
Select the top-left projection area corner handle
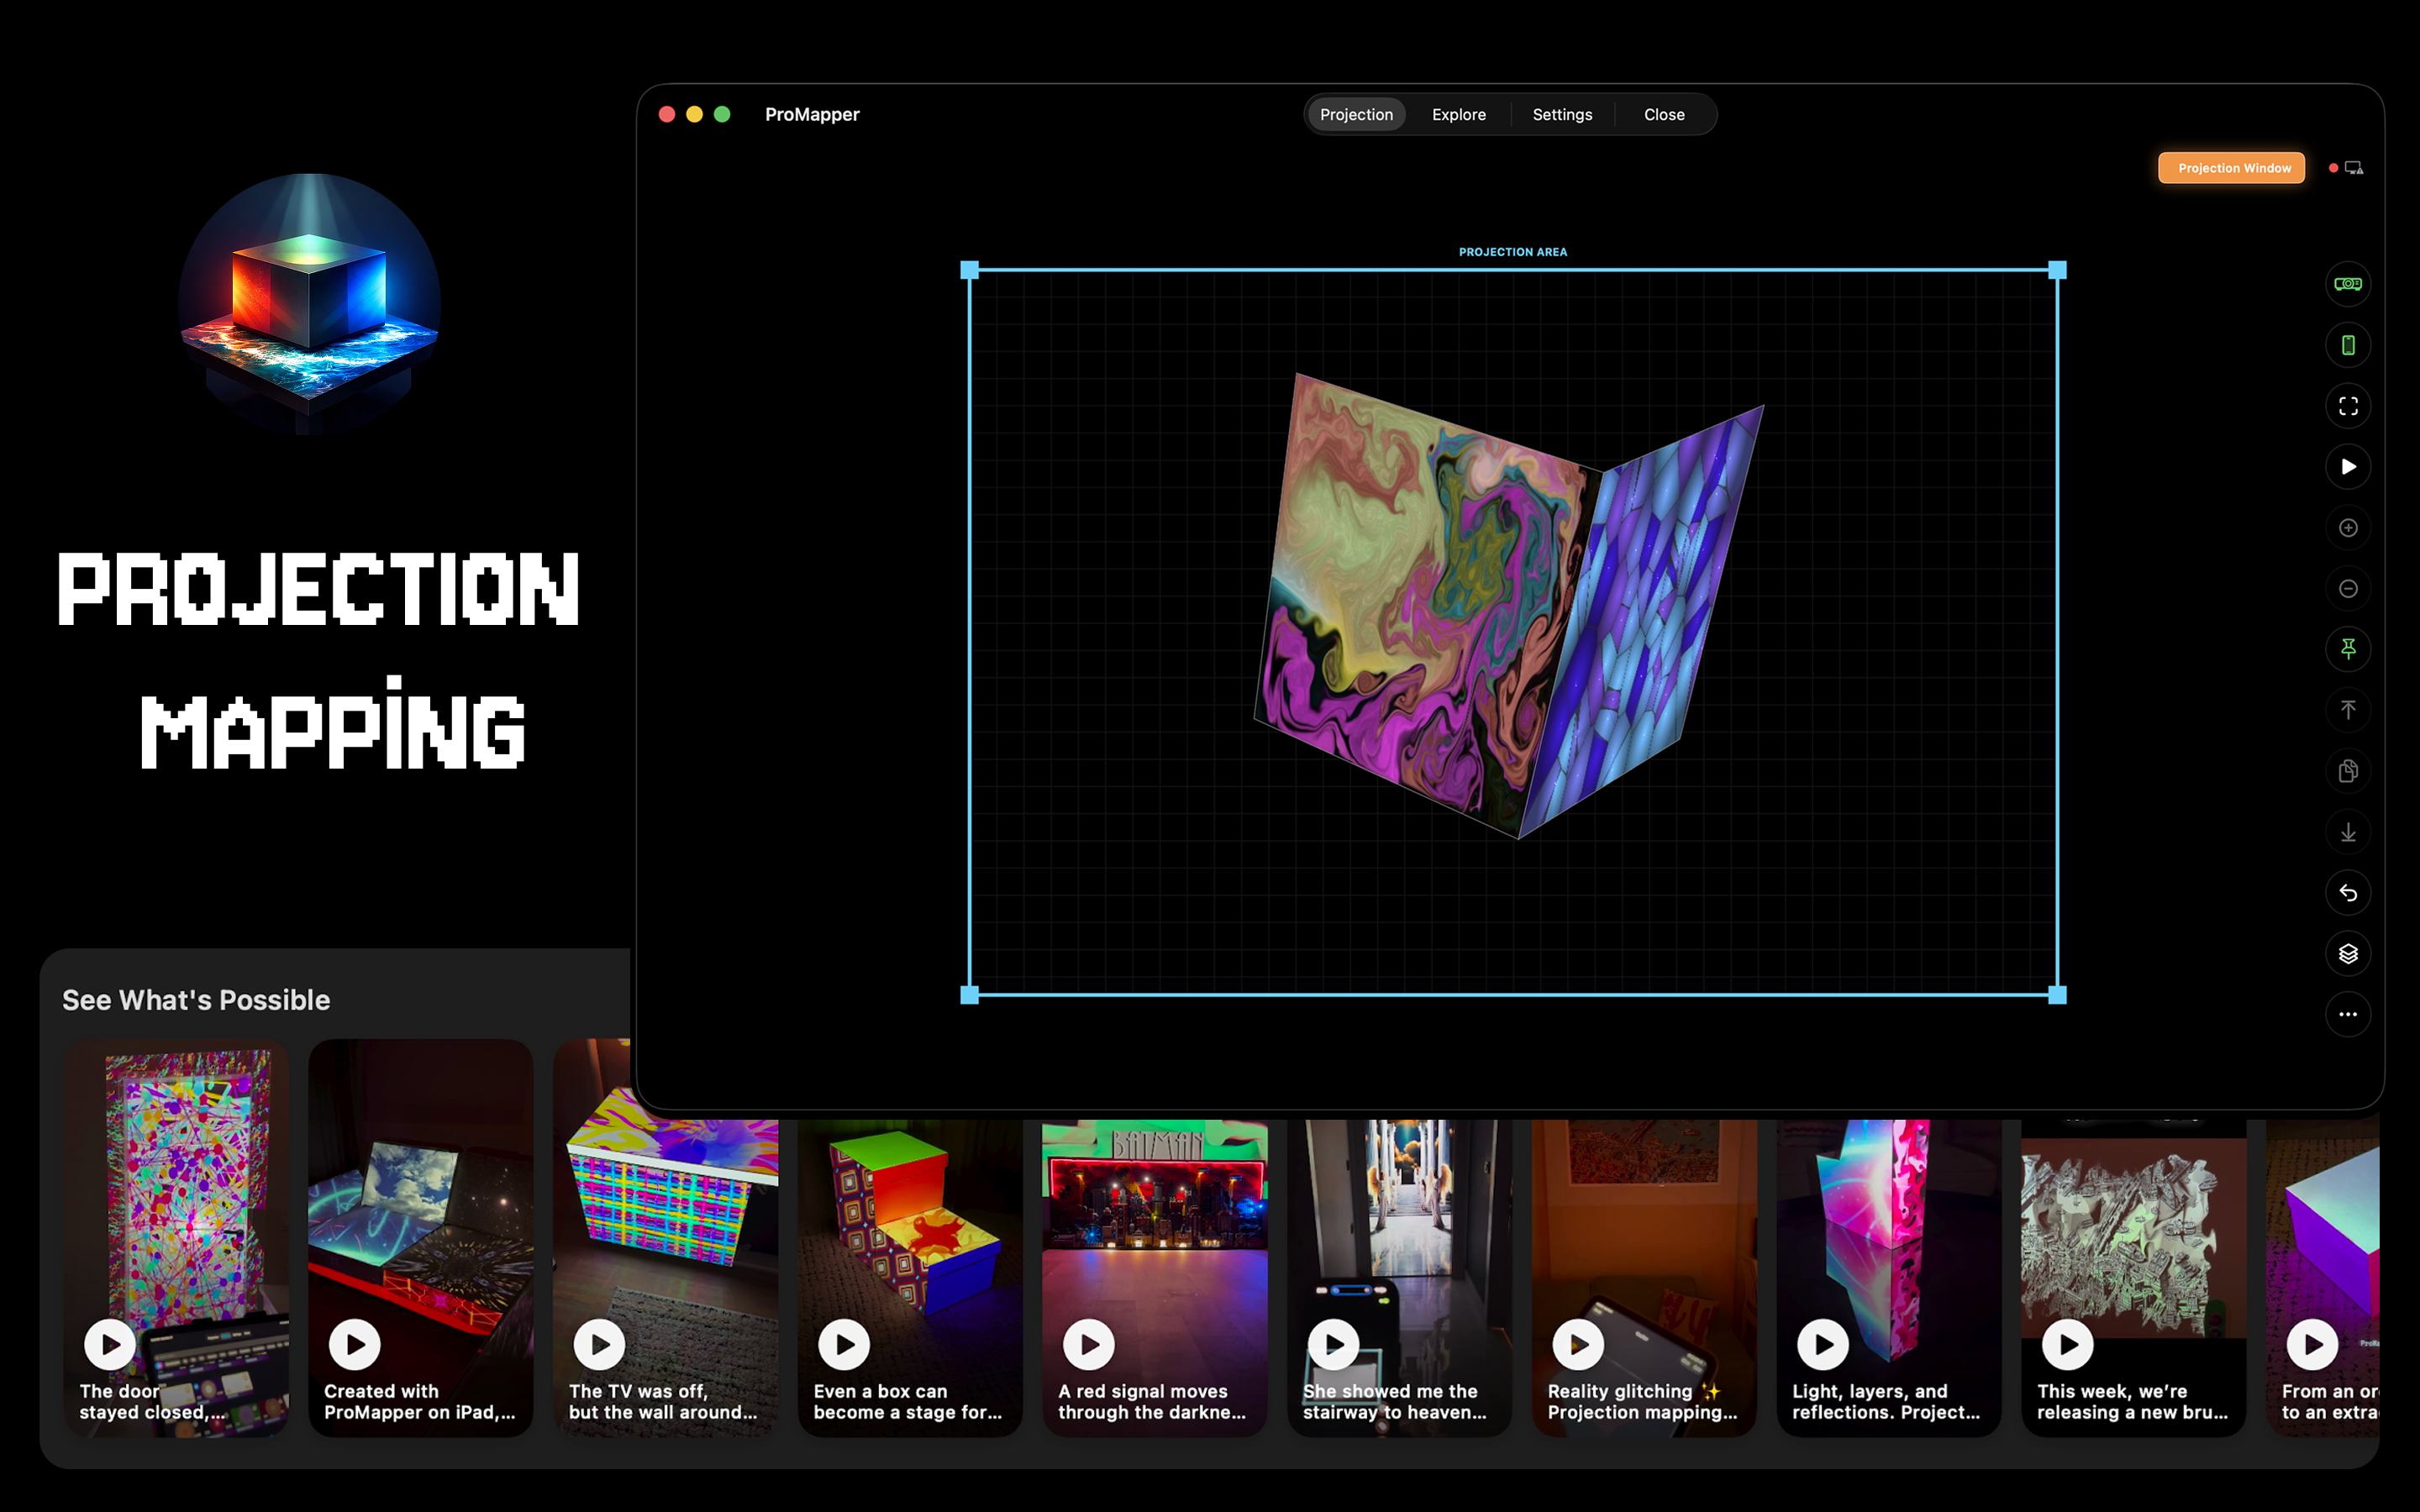tap(969, 270)
